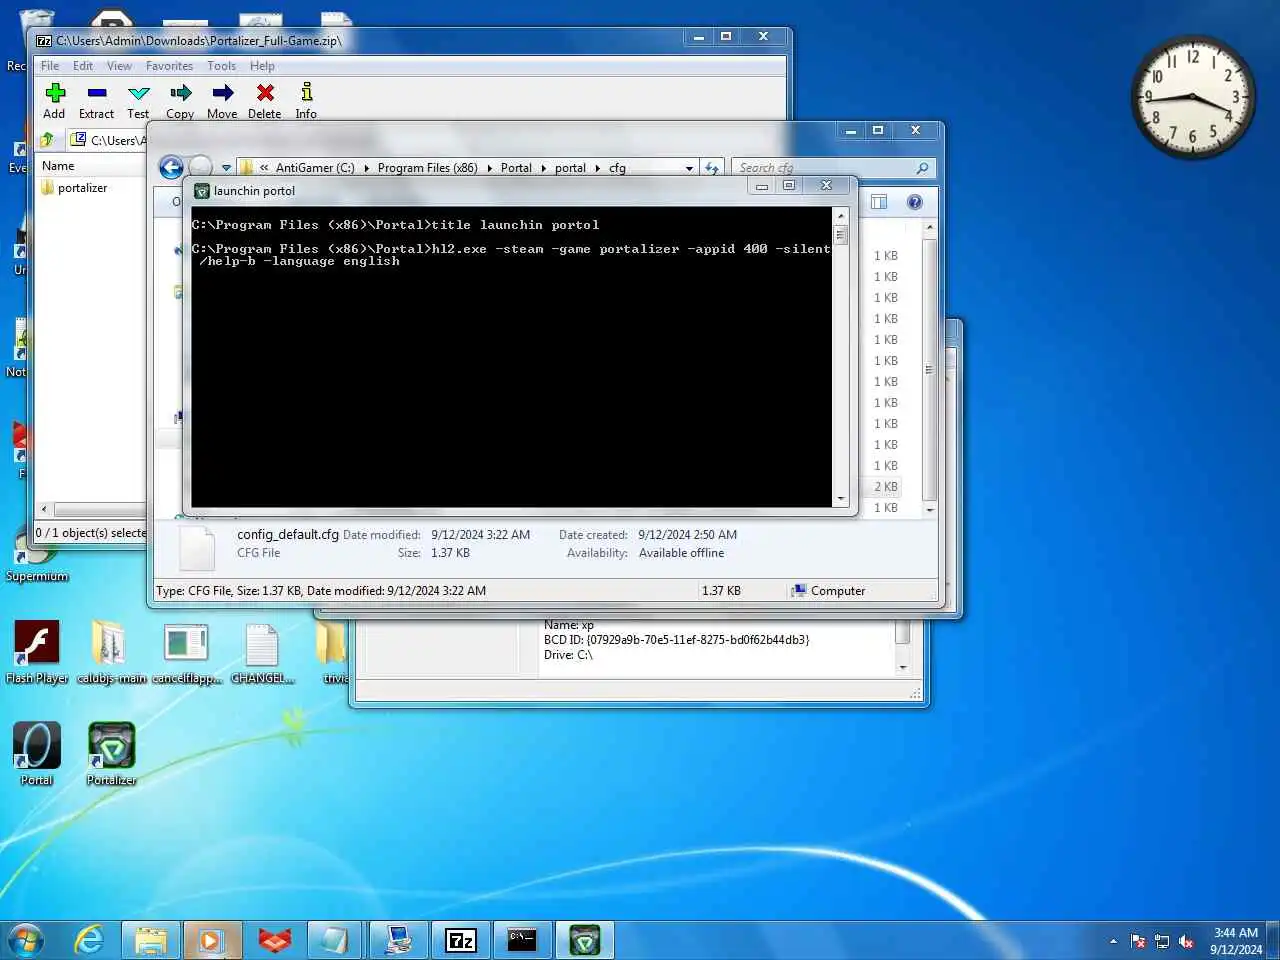The height and width of the screenshot is (960, 1280).
Task: Open the Help menu in 7-Zip
Action: 262,66
